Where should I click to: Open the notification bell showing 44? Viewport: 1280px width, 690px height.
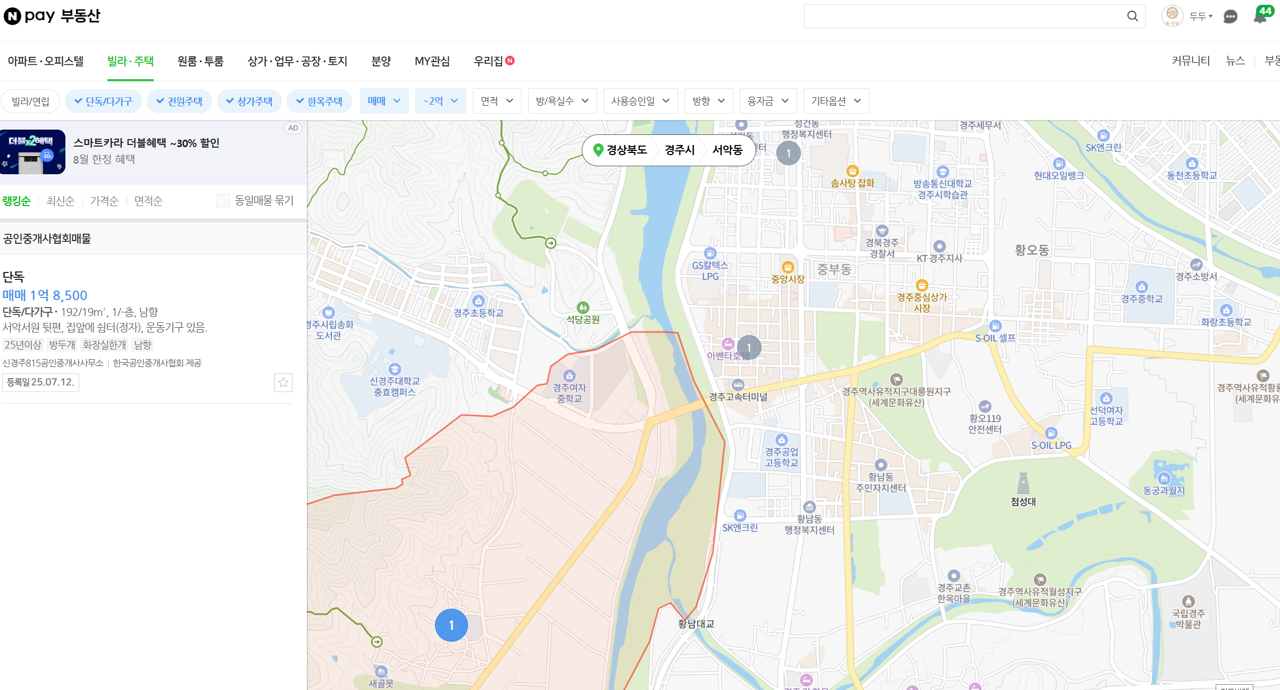(x=1260, y=15)
